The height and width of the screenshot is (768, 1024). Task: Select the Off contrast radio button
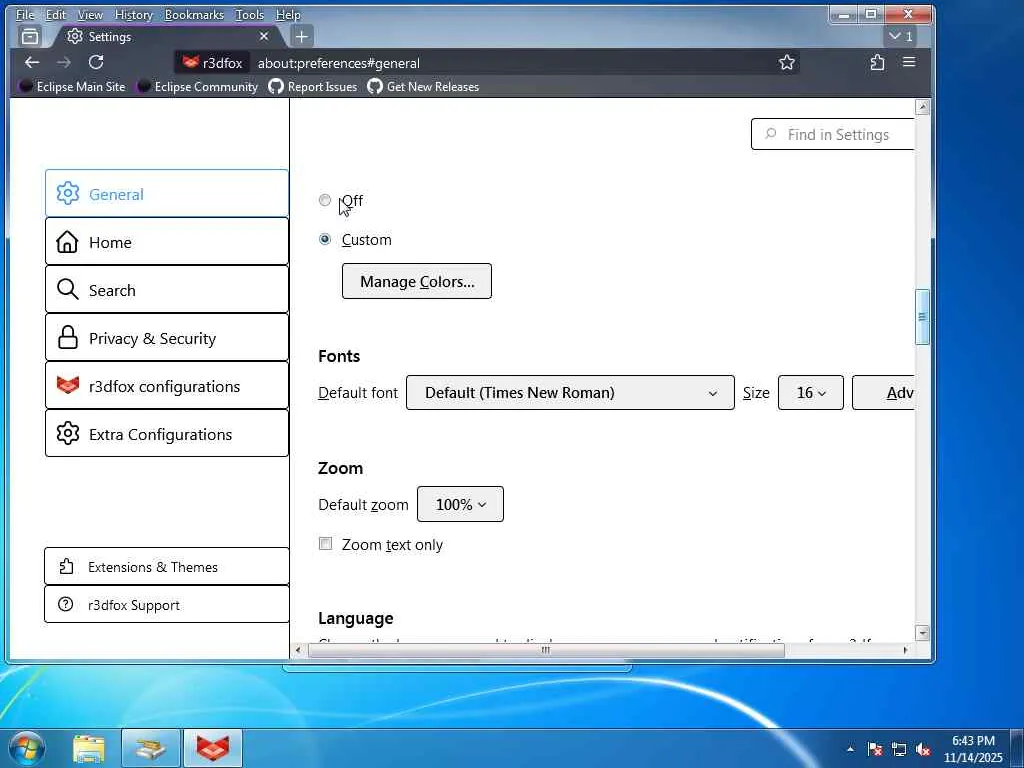[x=325, y=200]
